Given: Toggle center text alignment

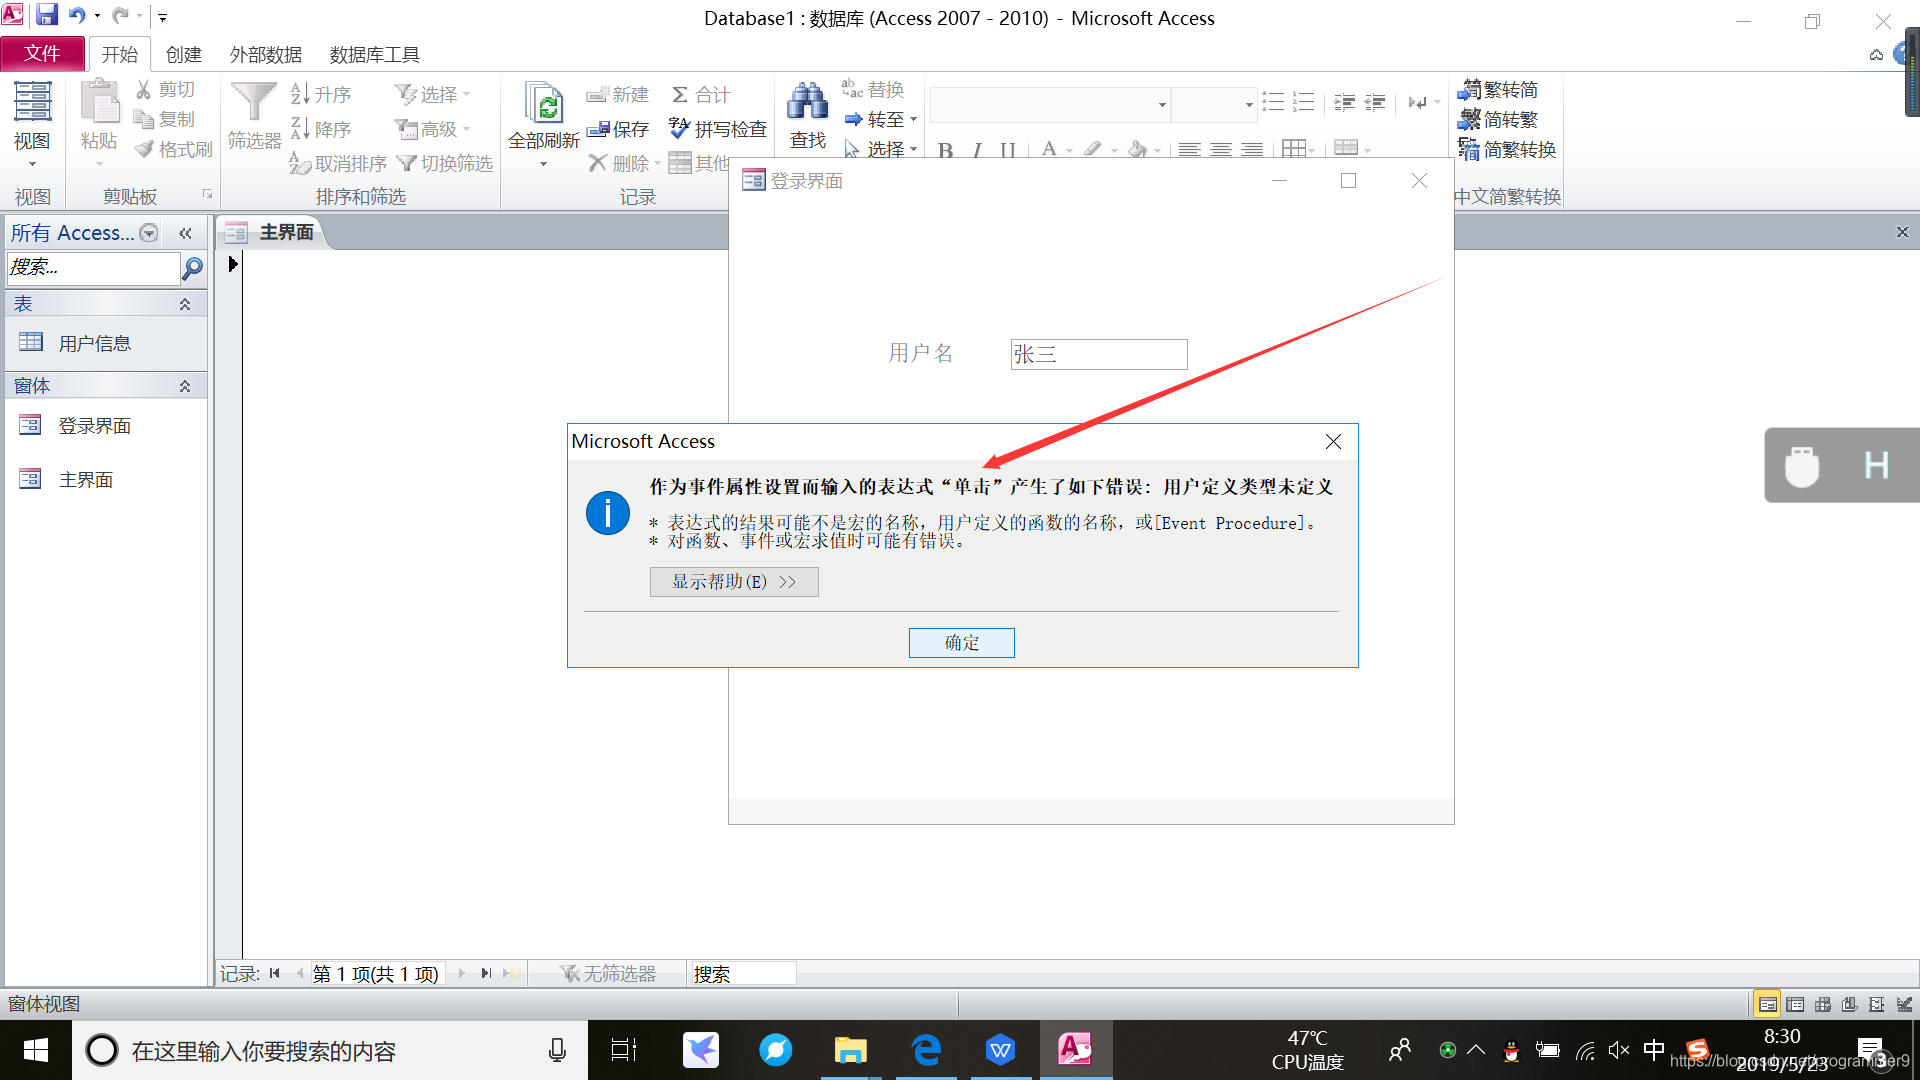Looking at the screenshot, I should click(x=1220, y=150).
